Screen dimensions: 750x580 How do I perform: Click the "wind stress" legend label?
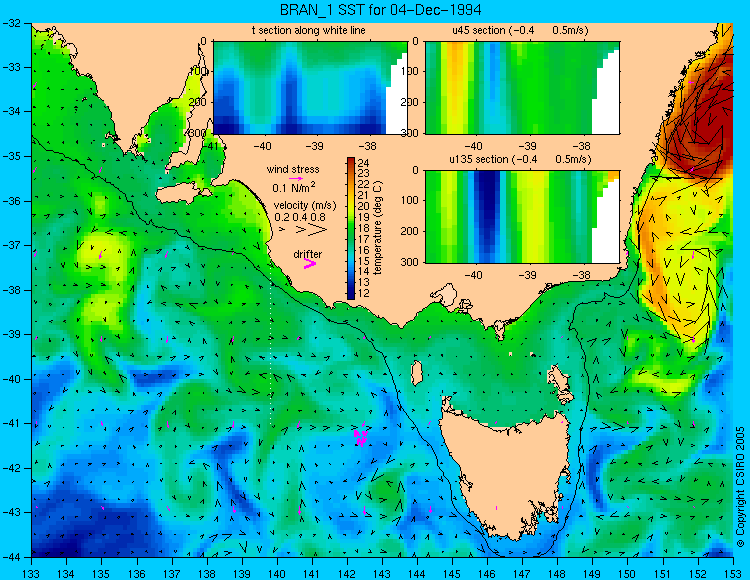click(x=293, y=169)
